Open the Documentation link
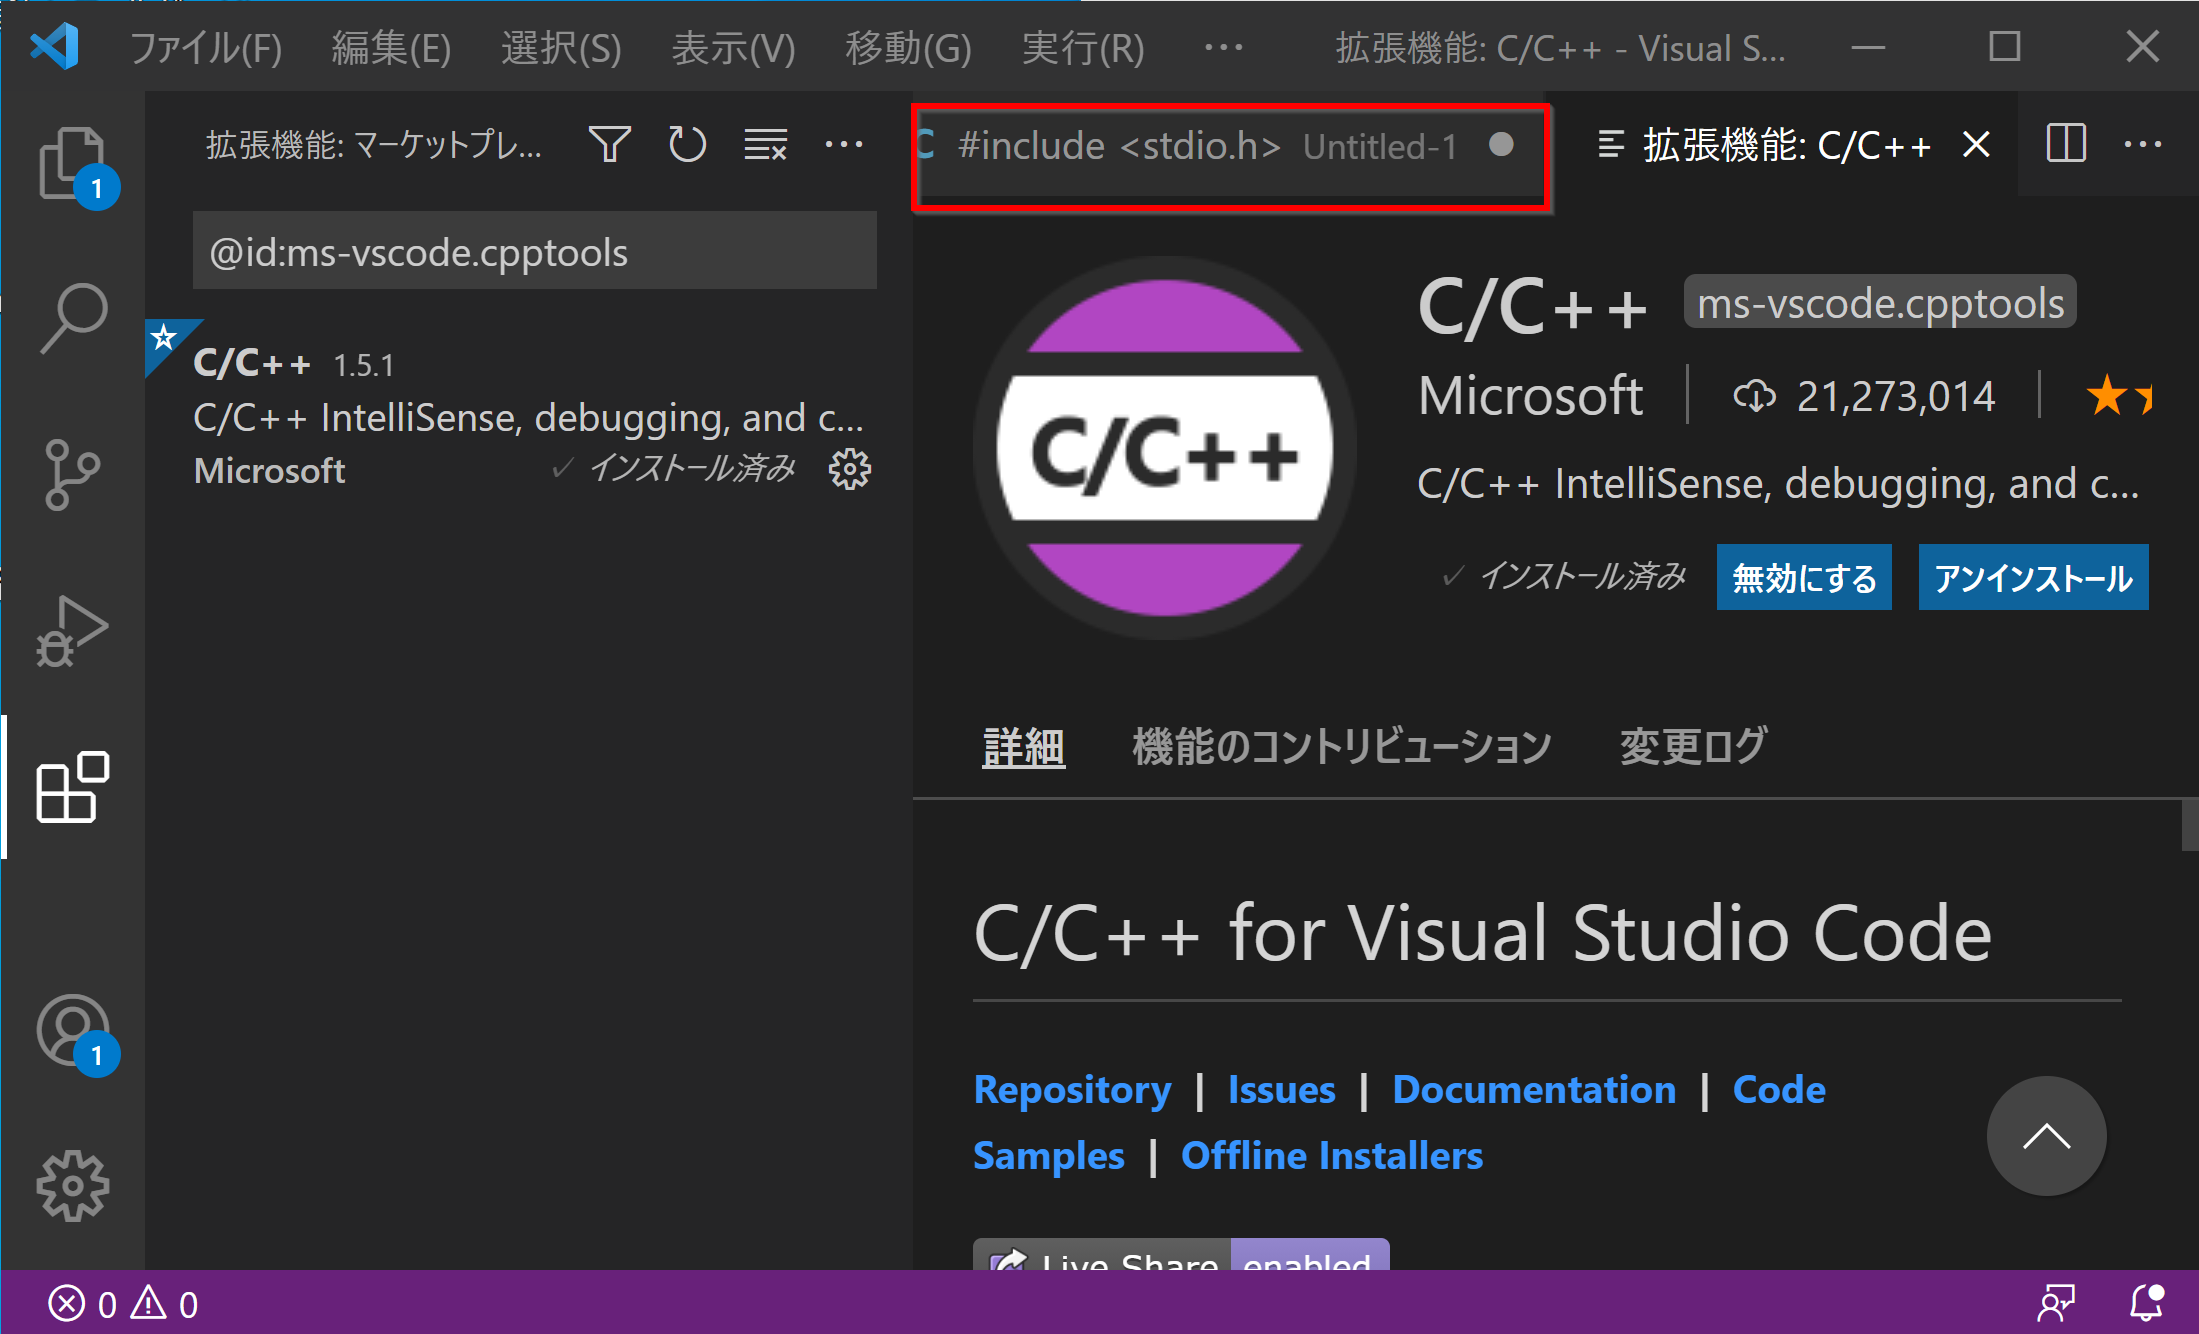Image resolution: width=2199 pixels, height=1334 pixels. tap(1533, 1089)
